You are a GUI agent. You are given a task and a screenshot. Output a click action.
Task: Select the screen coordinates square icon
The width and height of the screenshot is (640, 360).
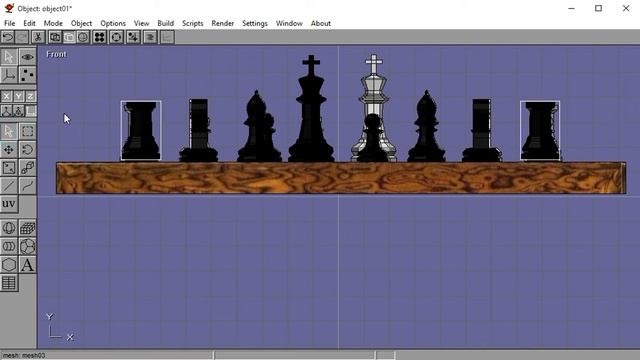[x=31, y=111]
